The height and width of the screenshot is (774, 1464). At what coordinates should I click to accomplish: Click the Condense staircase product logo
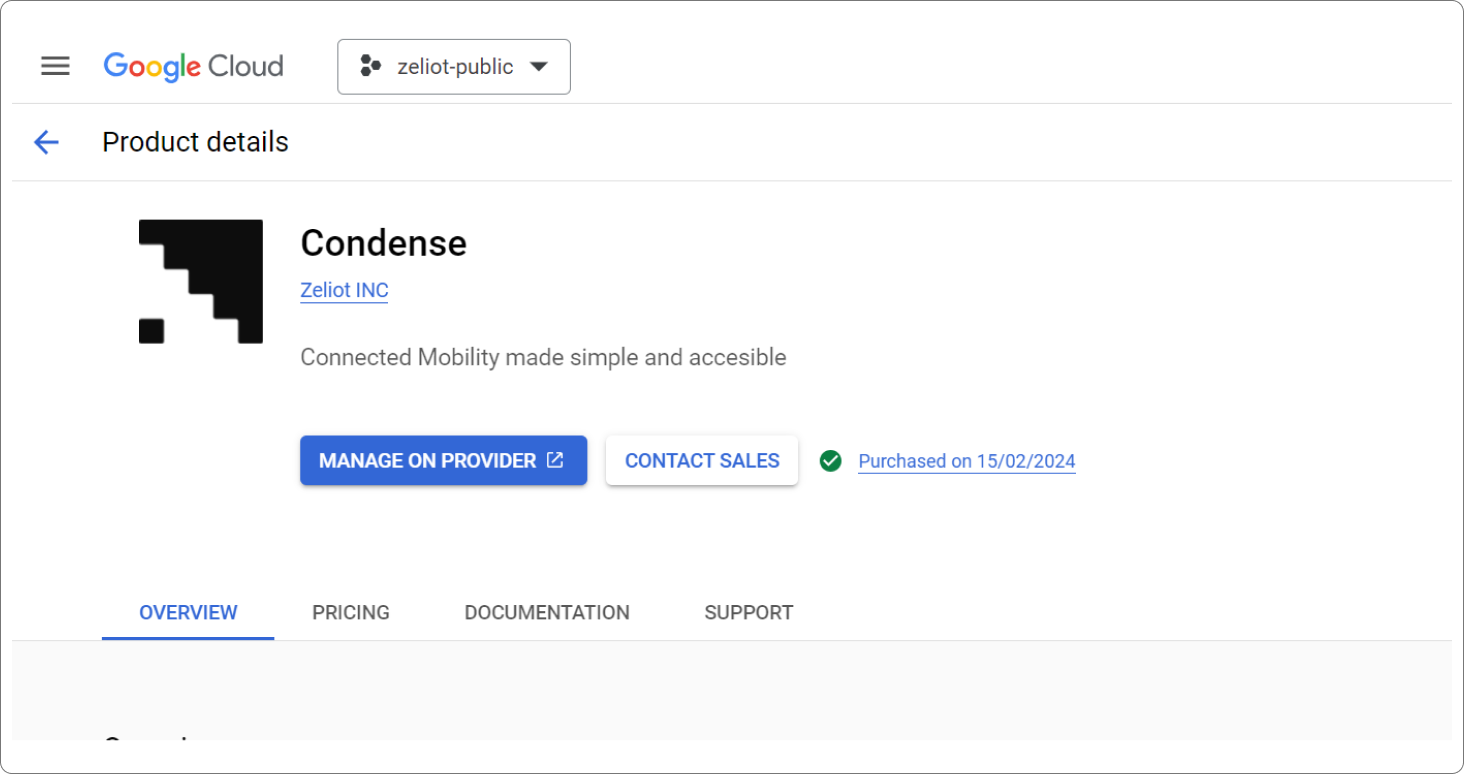point(201,281)
